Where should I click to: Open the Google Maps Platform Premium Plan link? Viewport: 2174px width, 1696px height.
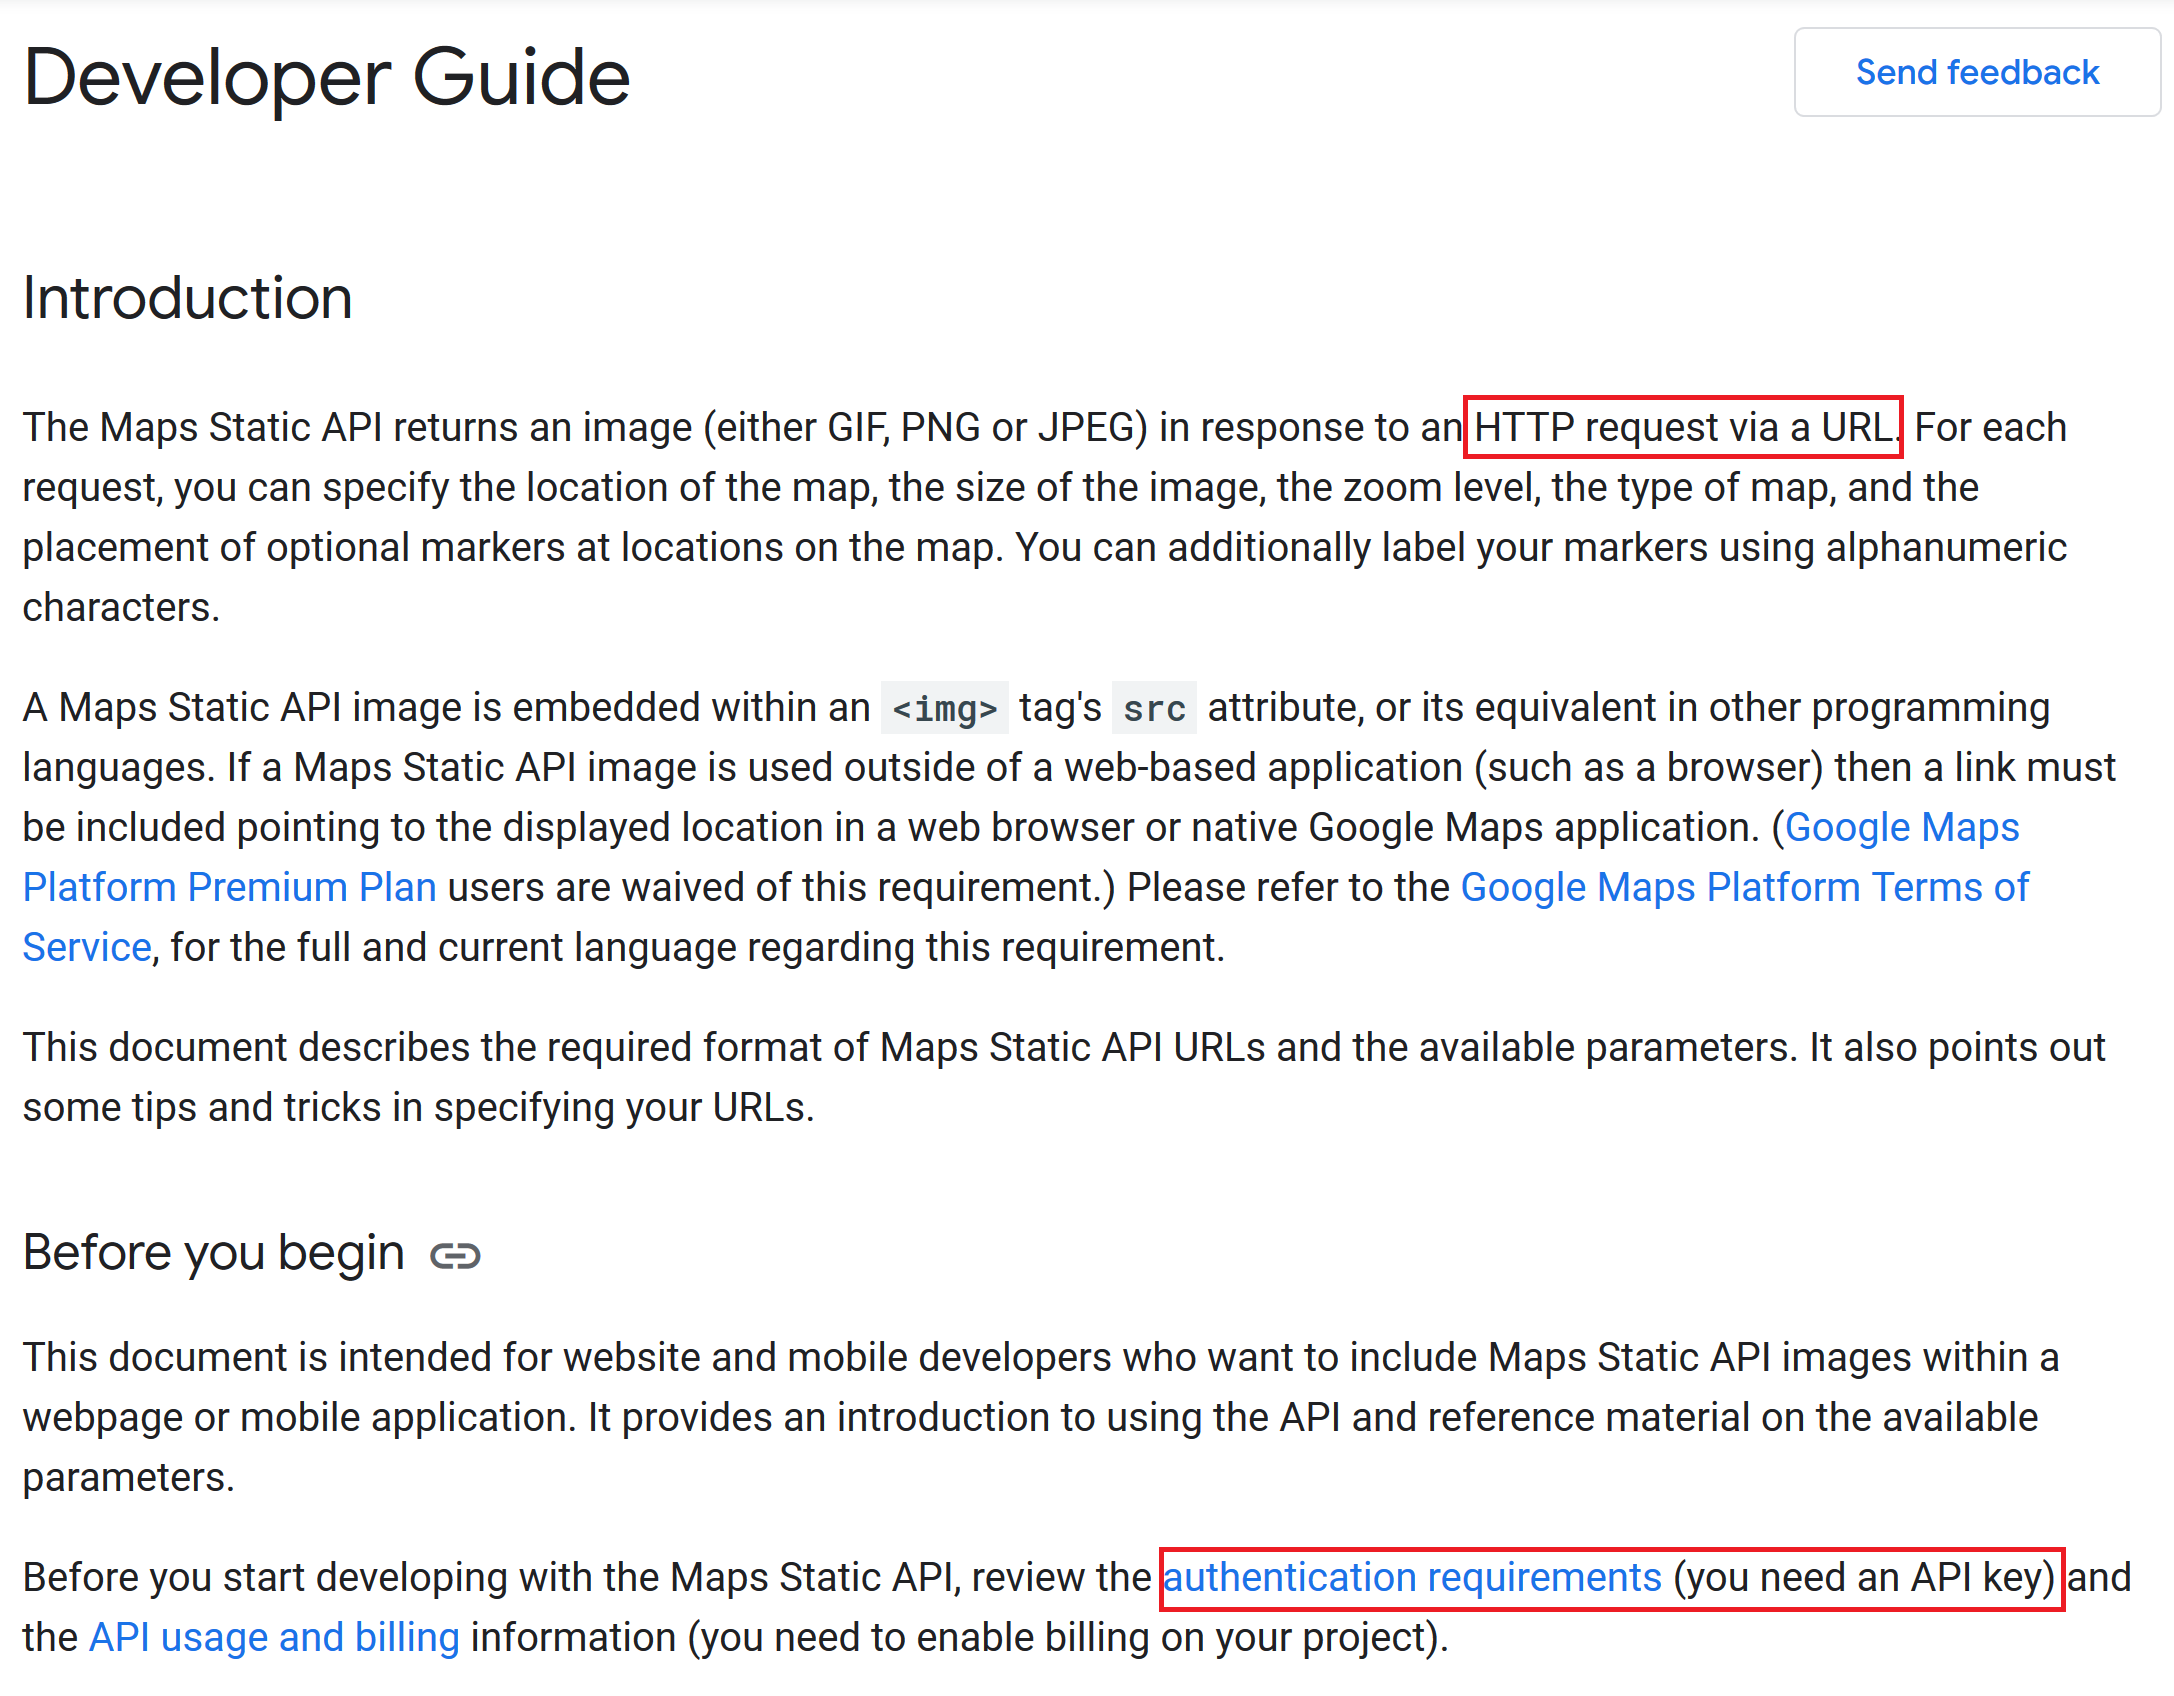click(x=229, y=887)
